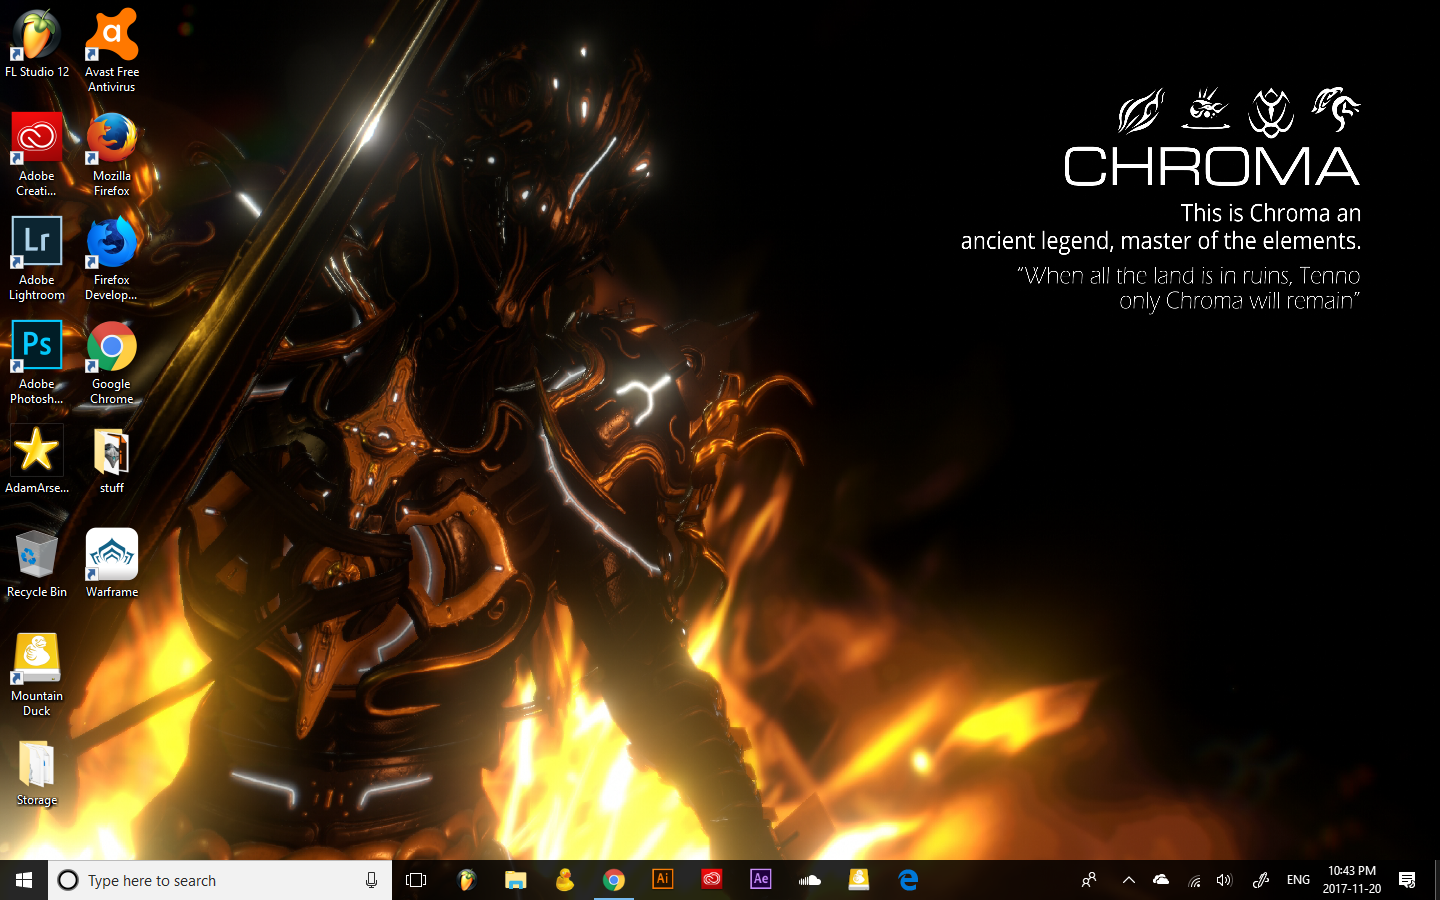Select the Warframe desktop shortcut
1440x900 pixels.
click(x=112, y=564)
